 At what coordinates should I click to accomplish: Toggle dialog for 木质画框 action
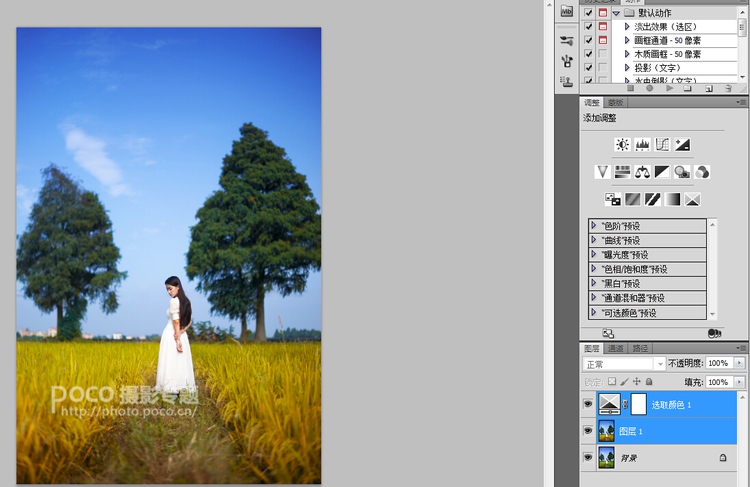click(x=603, y=54)
